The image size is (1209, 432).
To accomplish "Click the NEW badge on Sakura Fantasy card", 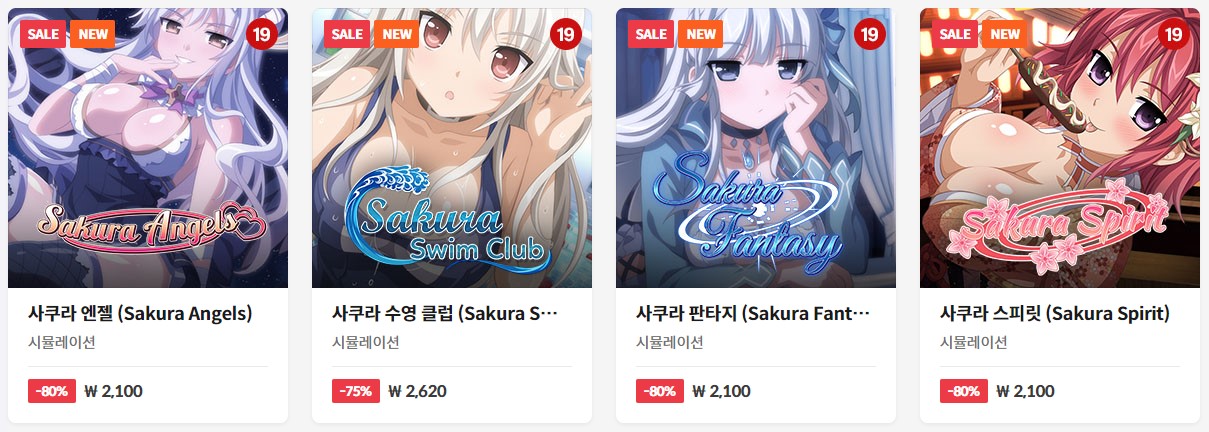I will click(x=701, y=33).
